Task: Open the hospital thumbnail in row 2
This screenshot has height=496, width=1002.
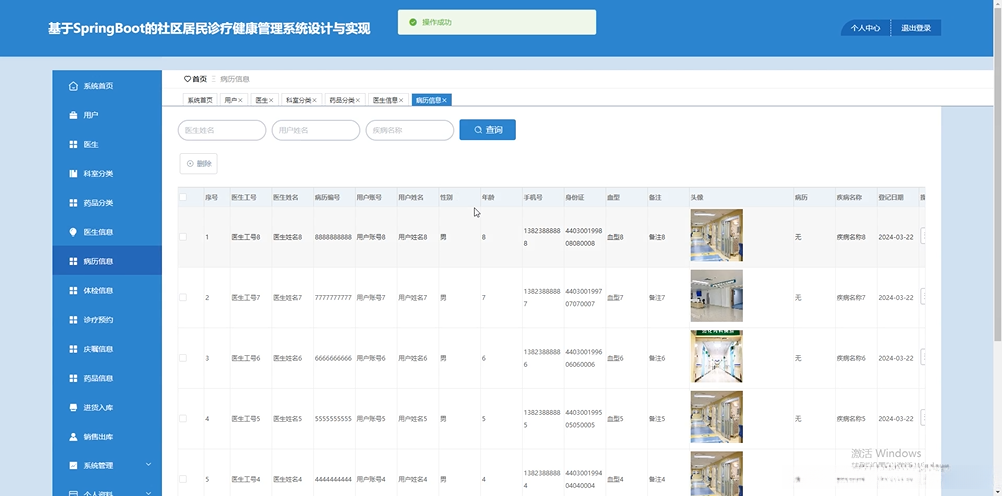Action: click(716, 296)
